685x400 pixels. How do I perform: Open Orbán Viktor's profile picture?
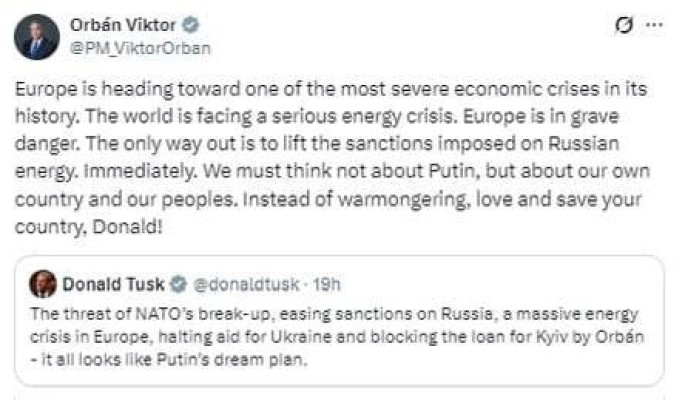(36, 37)
